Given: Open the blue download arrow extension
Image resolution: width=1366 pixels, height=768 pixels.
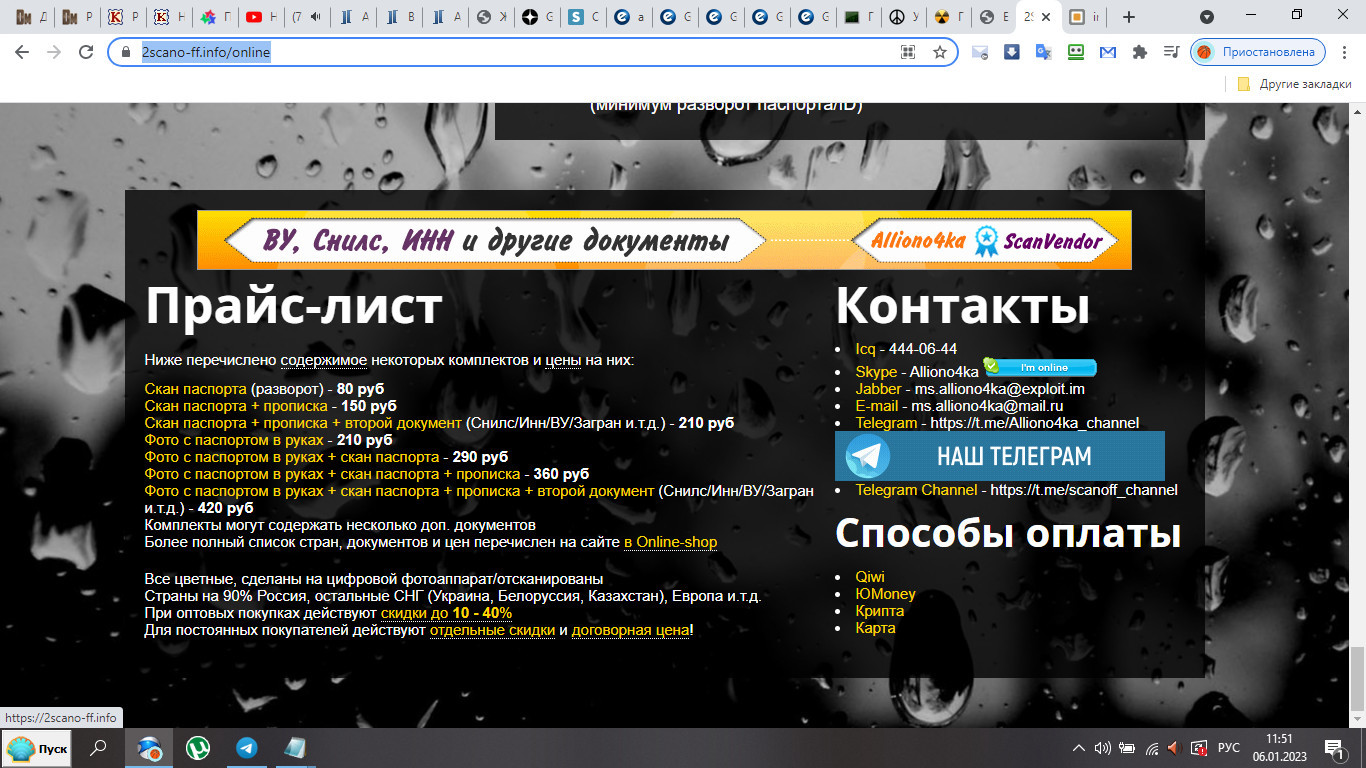Looking at the screenshot, I should (1011, 52).
